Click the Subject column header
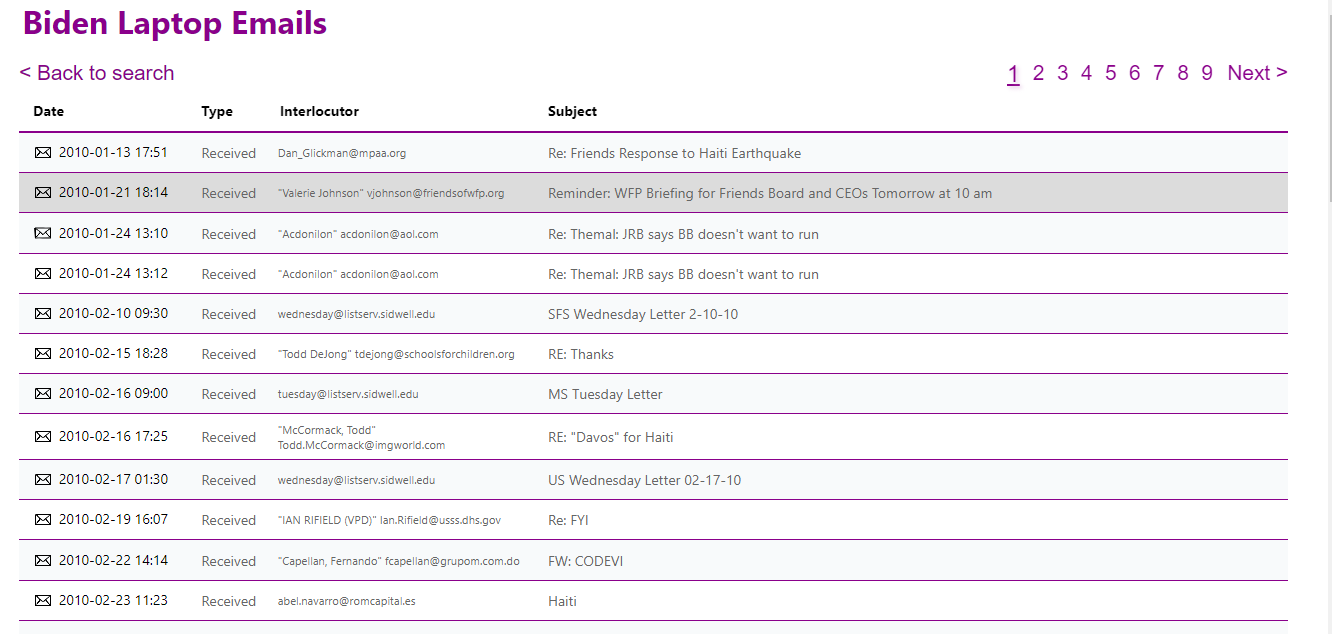Viewport: 1332px width, 634px height. tap(572, 111)
